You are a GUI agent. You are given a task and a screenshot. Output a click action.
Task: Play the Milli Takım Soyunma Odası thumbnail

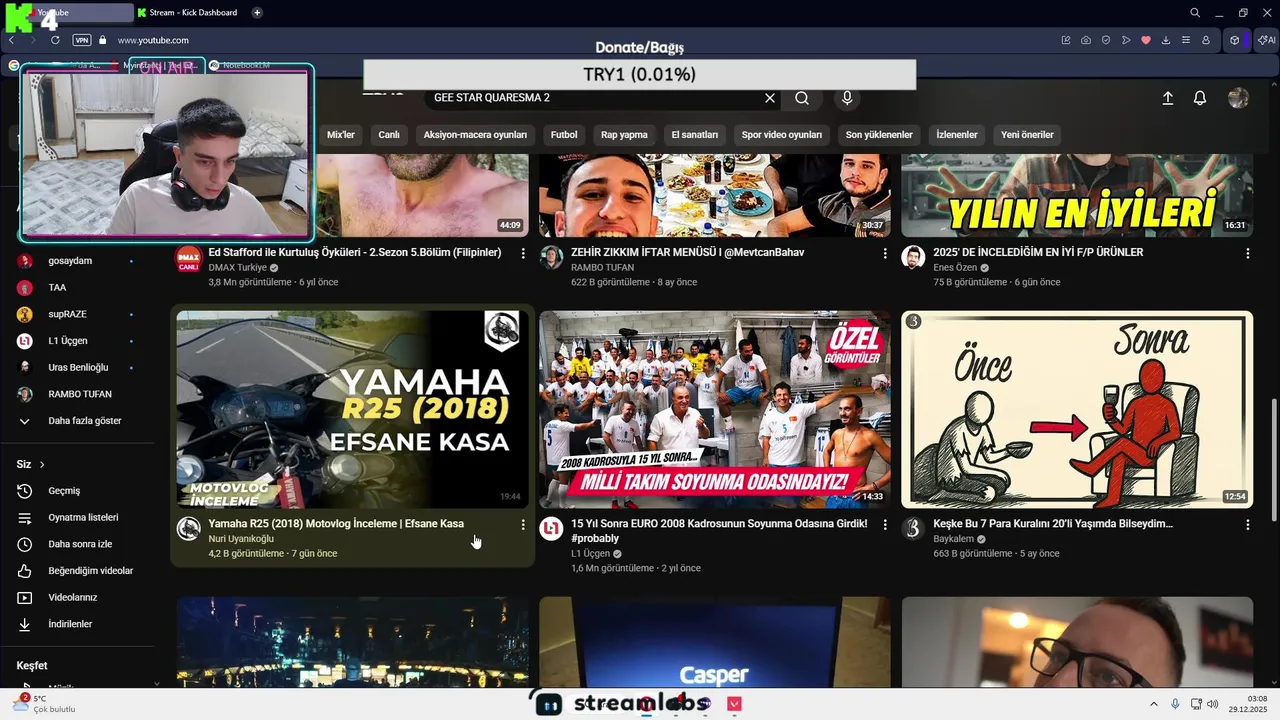[715, 409]
